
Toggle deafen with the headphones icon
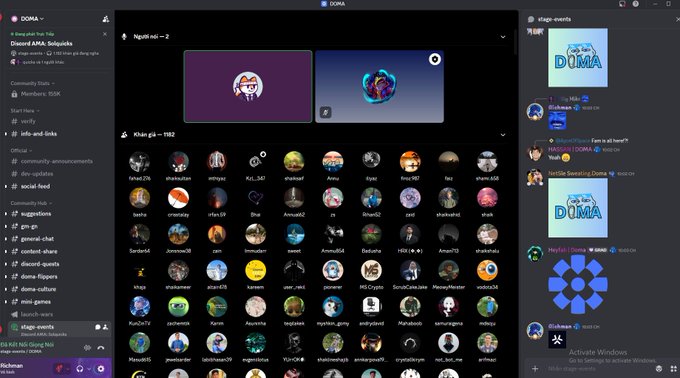[80, 369]
